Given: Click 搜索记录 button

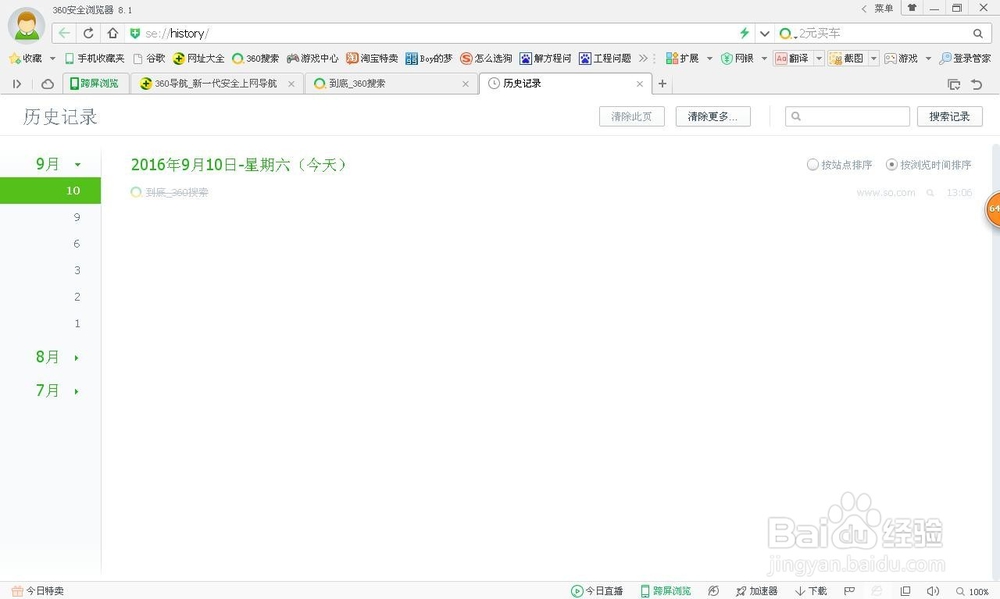Looking at the screenshot, I should pyautogui.click(x=949, y=117).
